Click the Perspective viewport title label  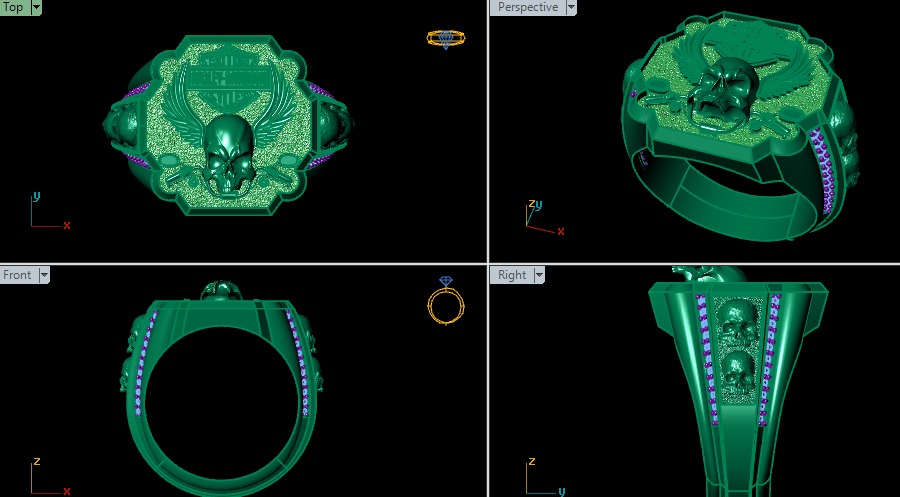527,7
